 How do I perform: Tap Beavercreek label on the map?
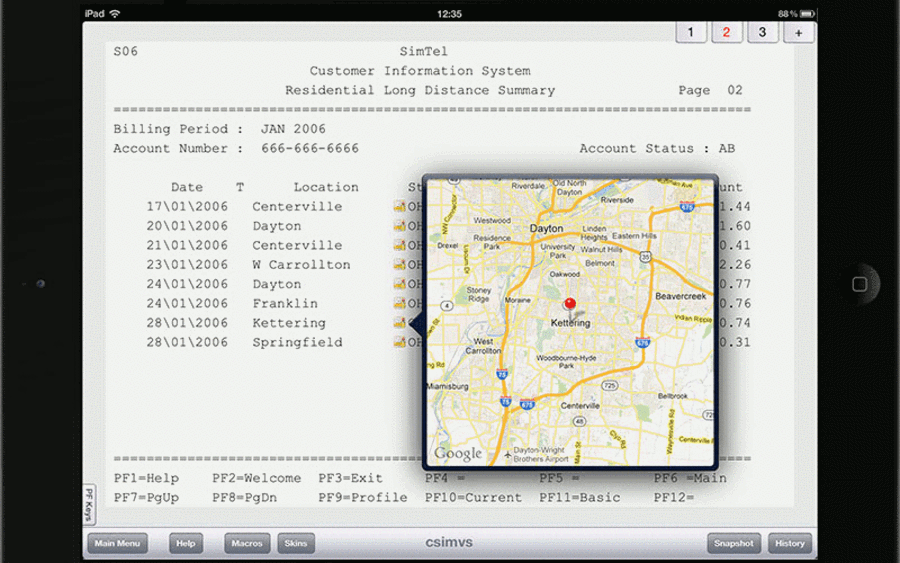click(680, 296)
